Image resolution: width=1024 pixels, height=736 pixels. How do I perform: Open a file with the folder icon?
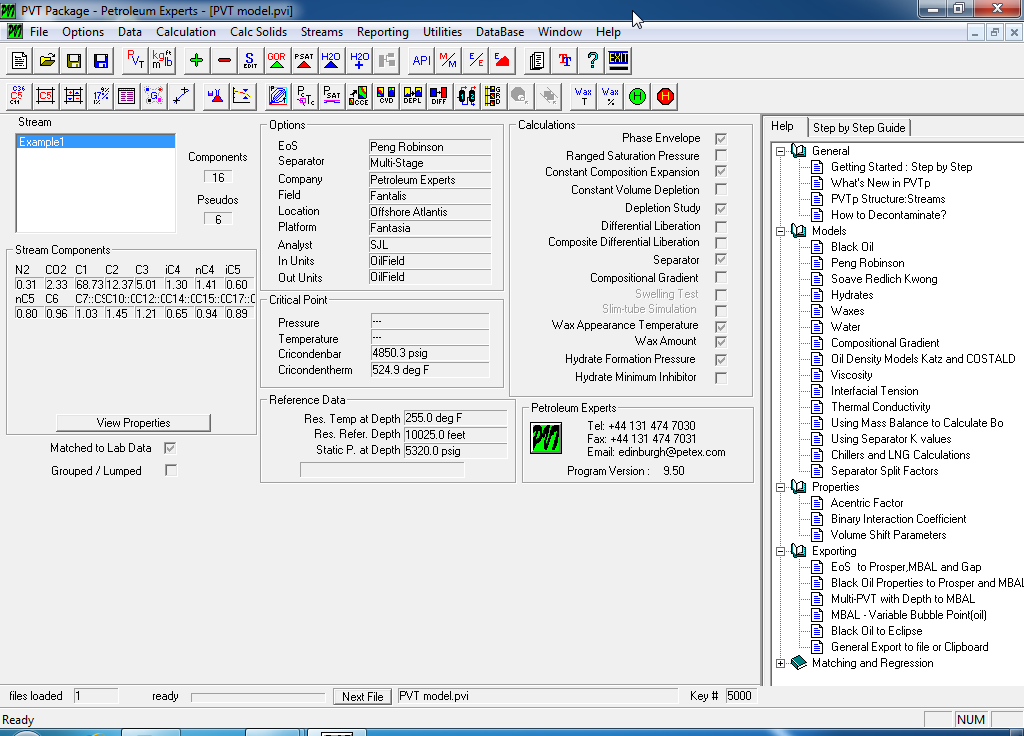click(x=47, y=61)
